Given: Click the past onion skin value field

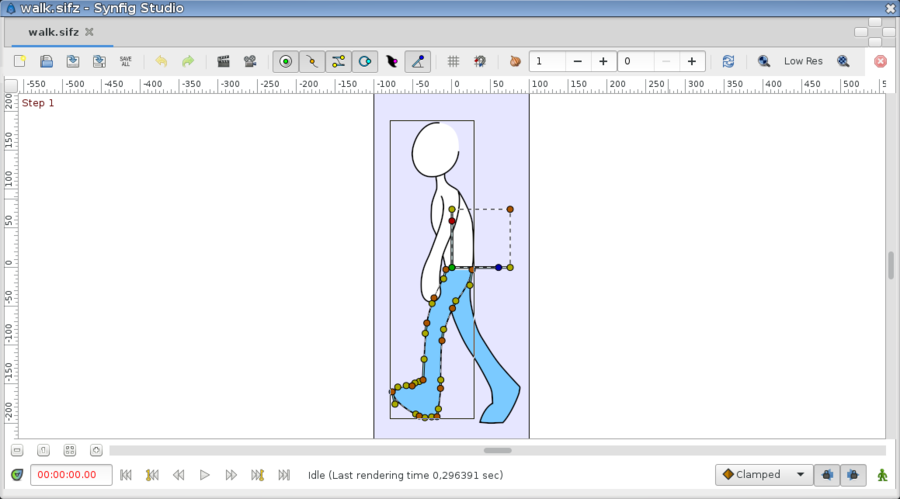Looking at the screenshot, I should tap(548, 61).
